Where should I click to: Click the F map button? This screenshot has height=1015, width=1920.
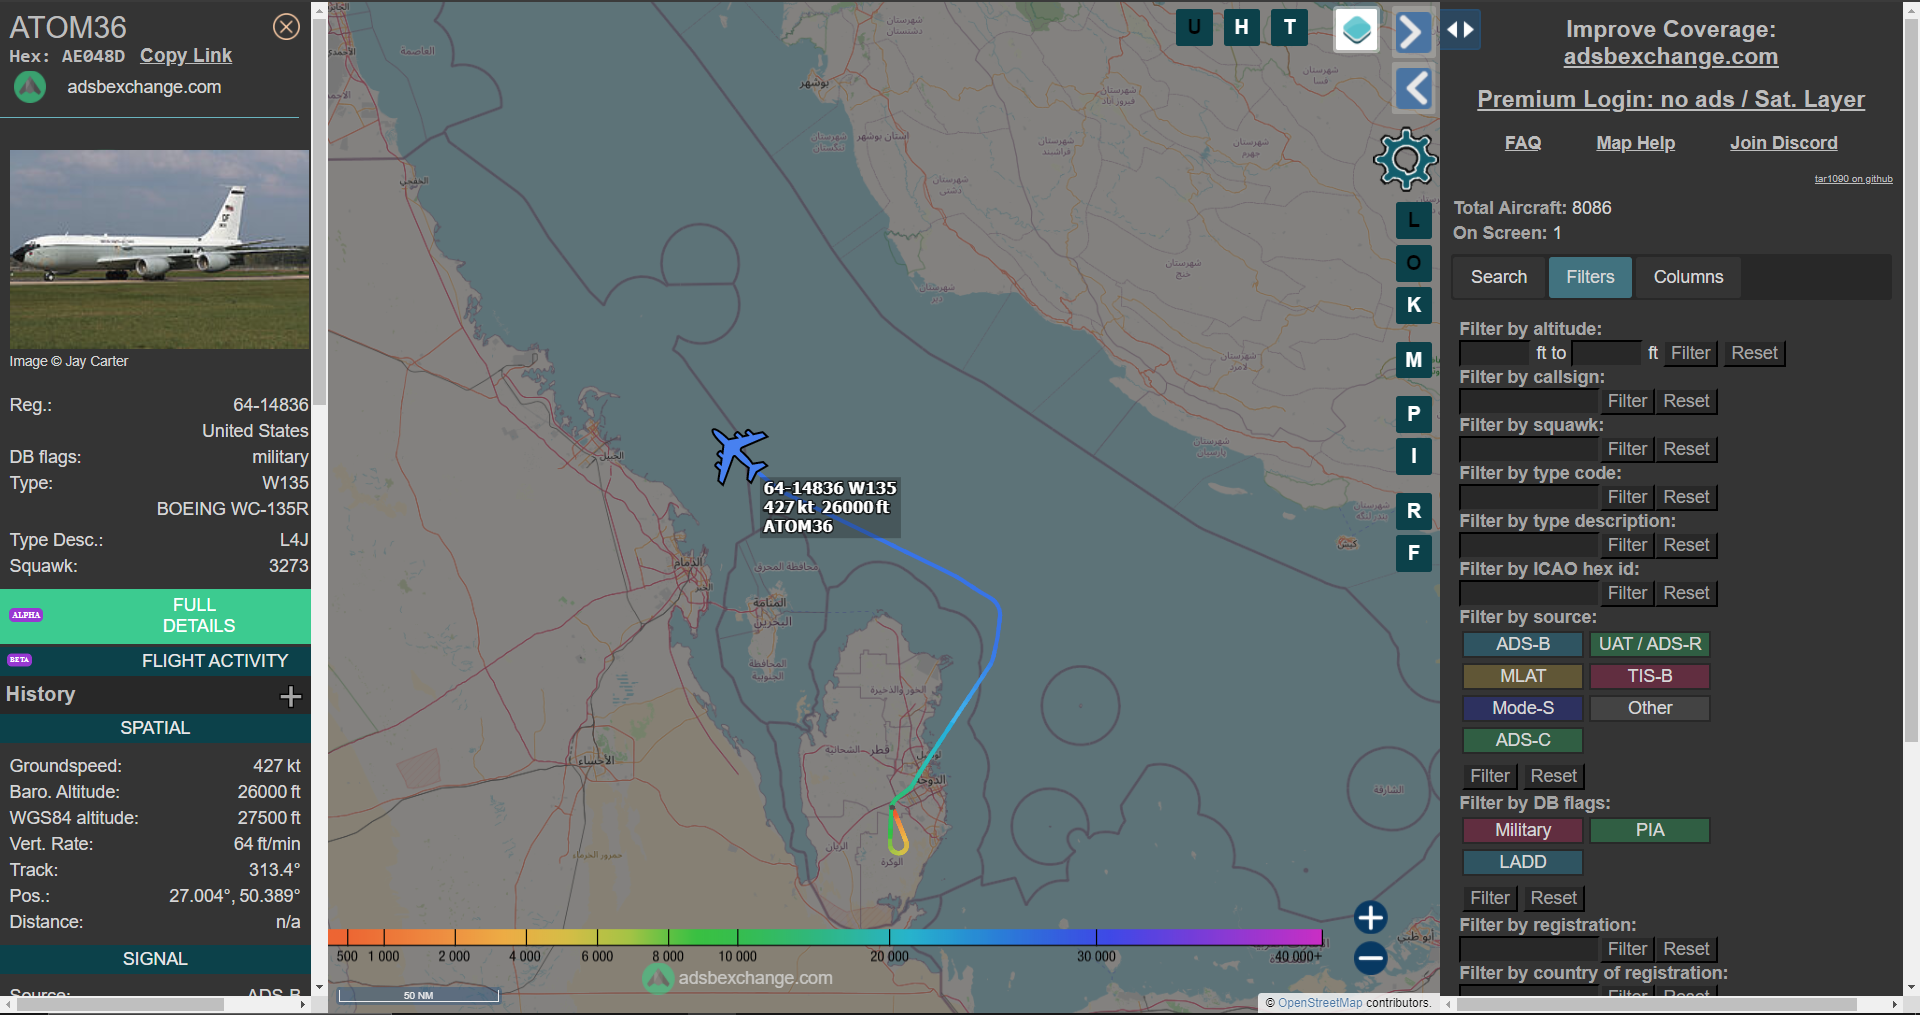(x=1414, y=553)
